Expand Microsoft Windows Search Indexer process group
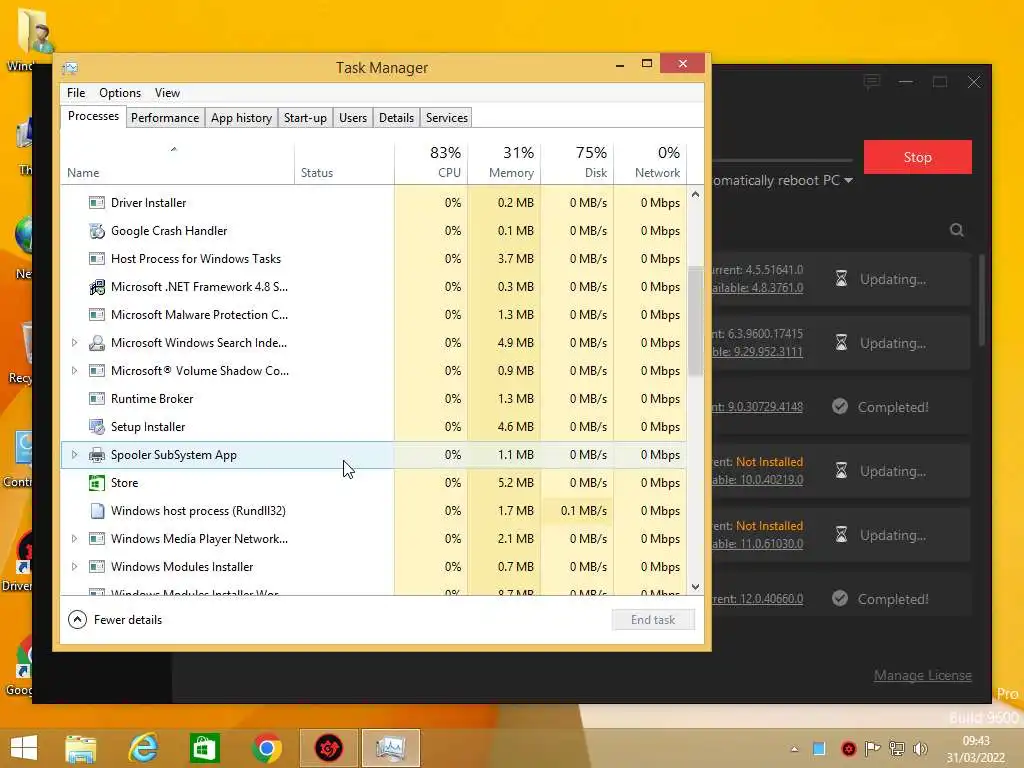The height and width of the screenshot is (768, 1024). point(74,343)
